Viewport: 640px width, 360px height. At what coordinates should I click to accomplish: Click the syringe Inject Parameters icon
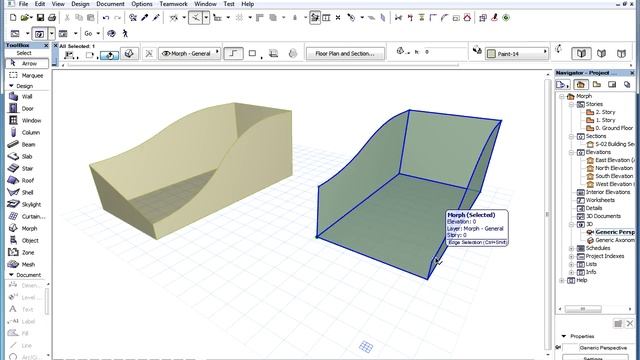[x=156, y=18]
